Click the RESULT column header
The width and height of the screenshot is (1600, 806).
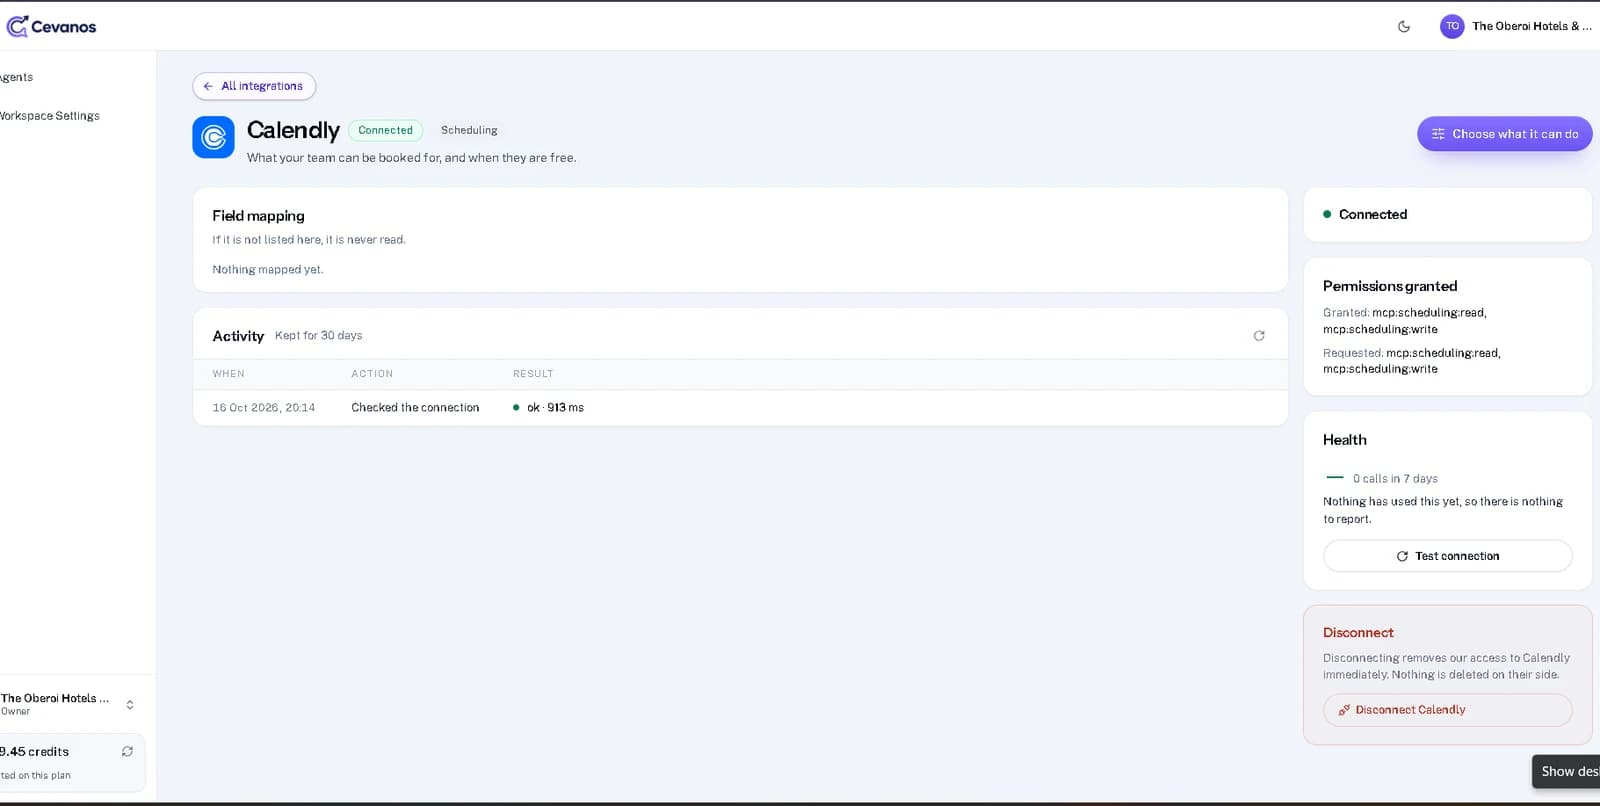coord(533,374)
